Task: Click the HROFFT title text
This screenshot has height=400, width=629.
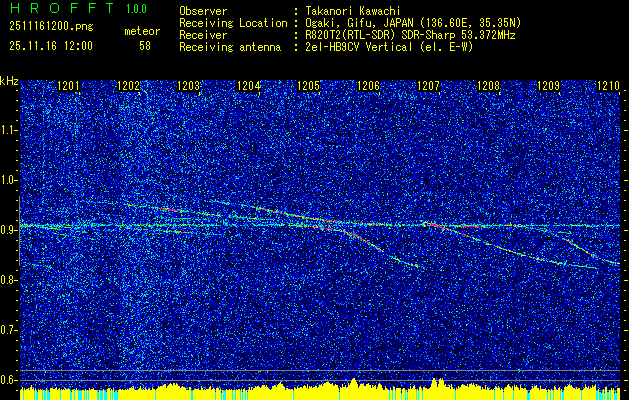Action: tap(62, 8)
